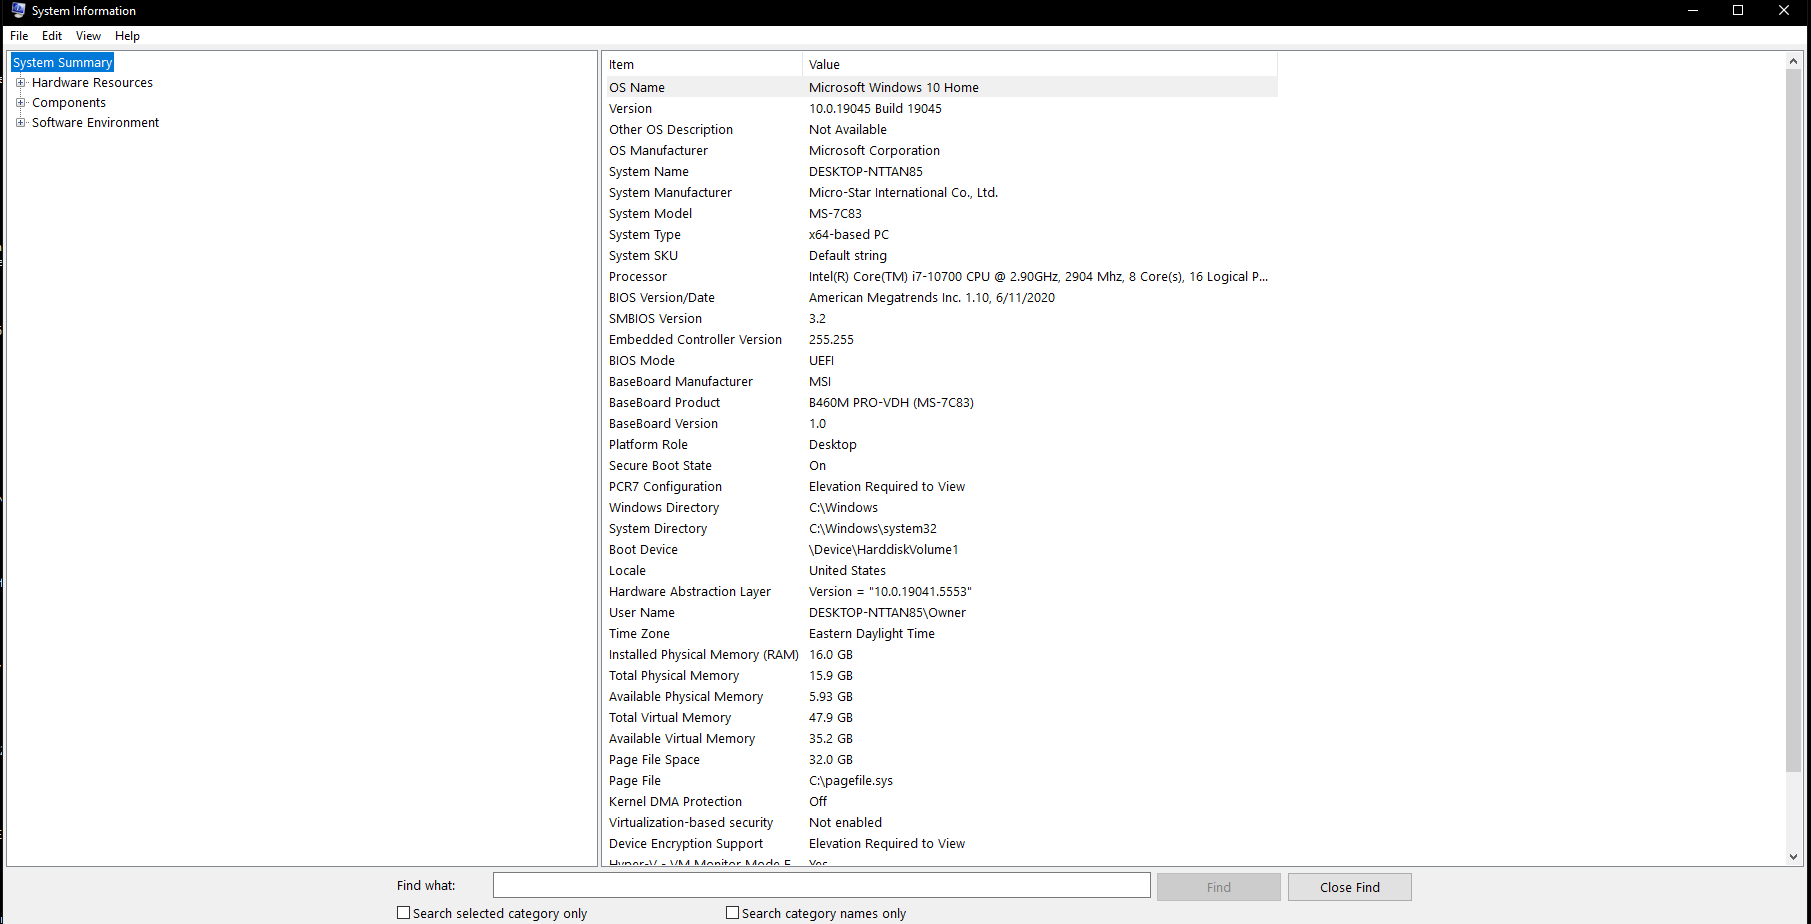Minimize the System Information window
This screenshot has height=924, width=1811.
pyautogui.click(x=1693, y=11)
